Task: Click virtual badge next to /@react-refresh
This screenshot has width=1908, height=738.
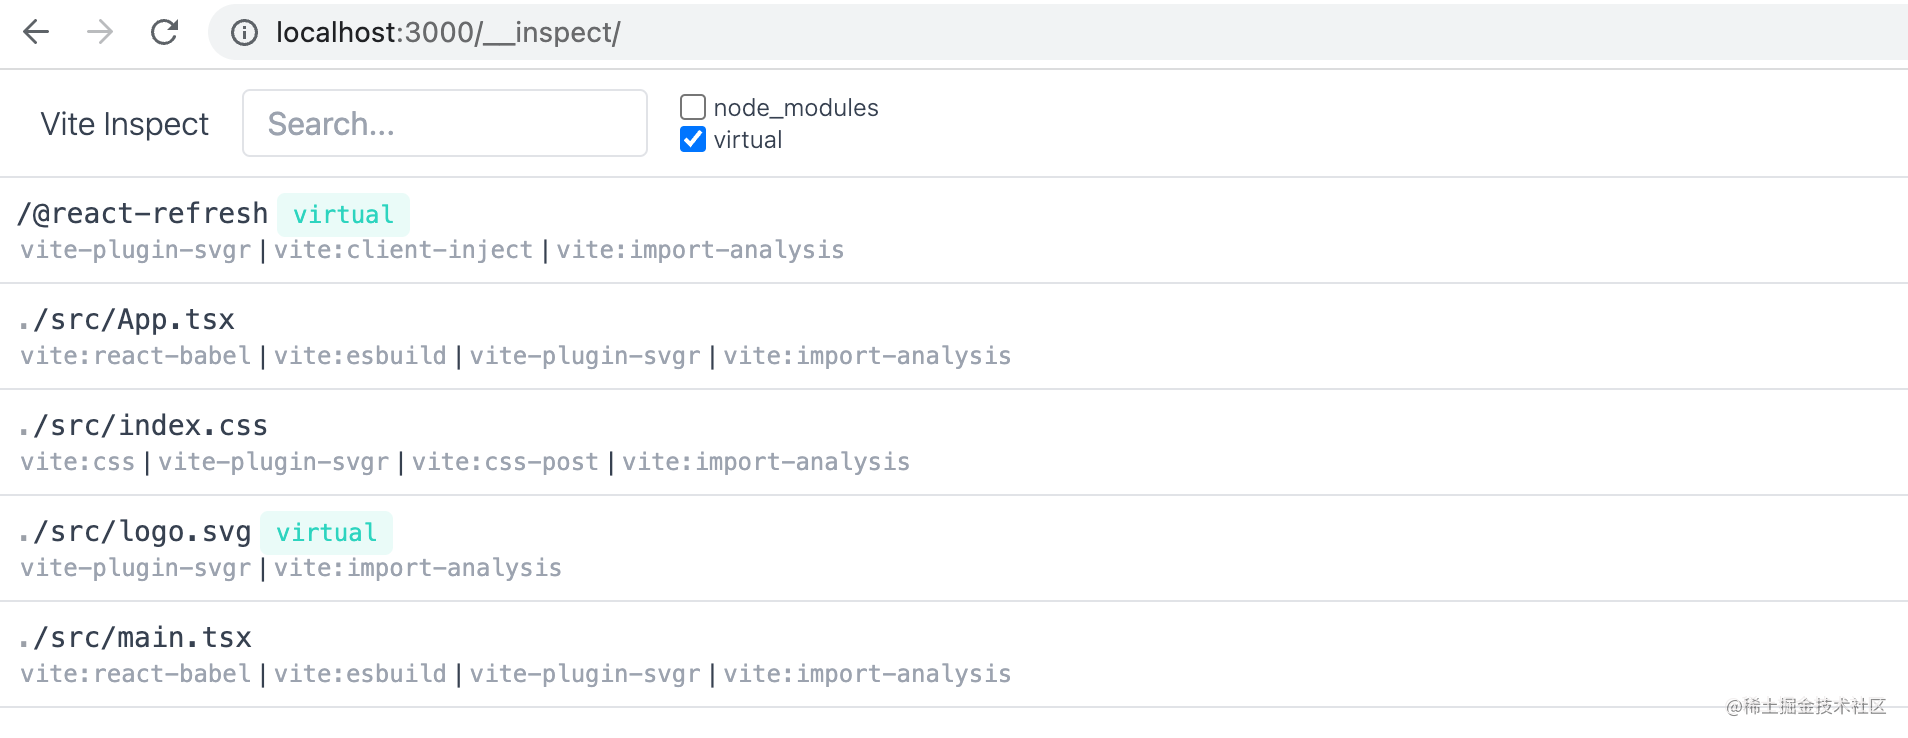Action: pyautogui.click(x=343, y=214)
